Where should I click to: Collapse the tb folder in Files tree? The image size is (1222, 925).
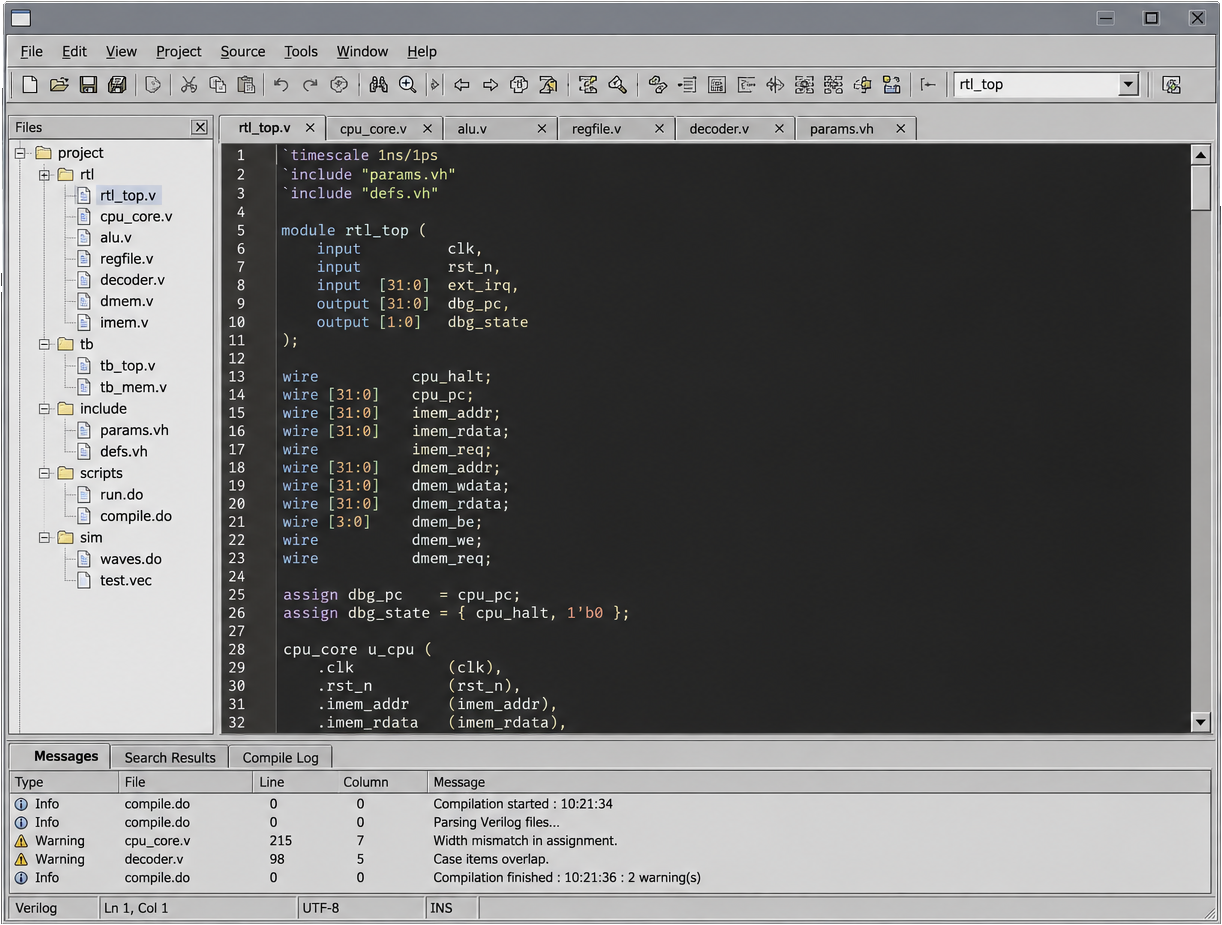coord(44,344)
